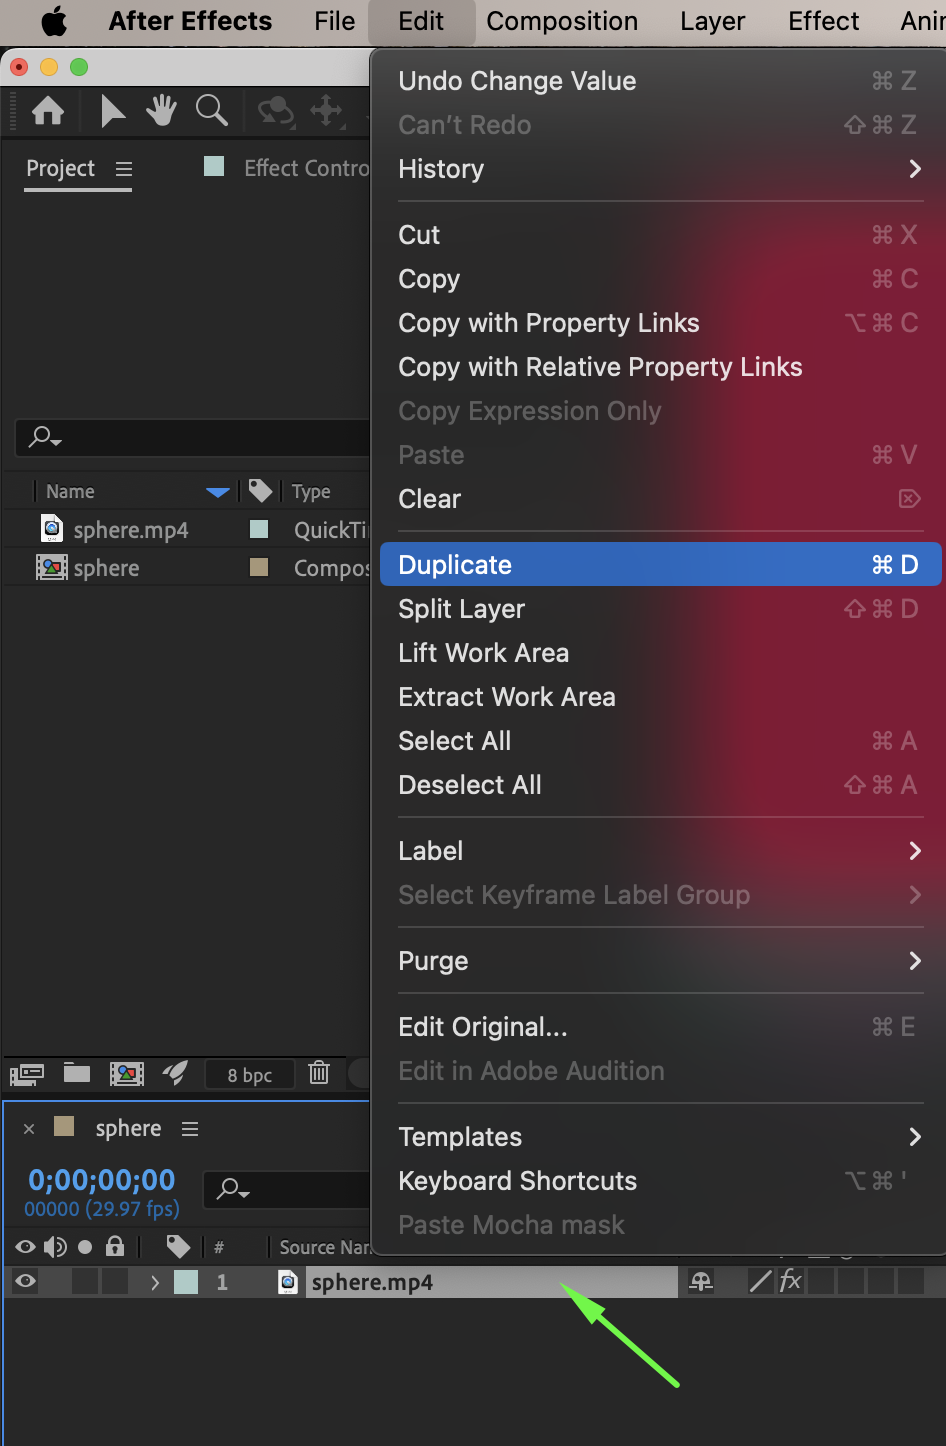Toggle the fx switch on sphere.mp4 layer
Screen dimensions: 946x1446
pos(790,1282)
